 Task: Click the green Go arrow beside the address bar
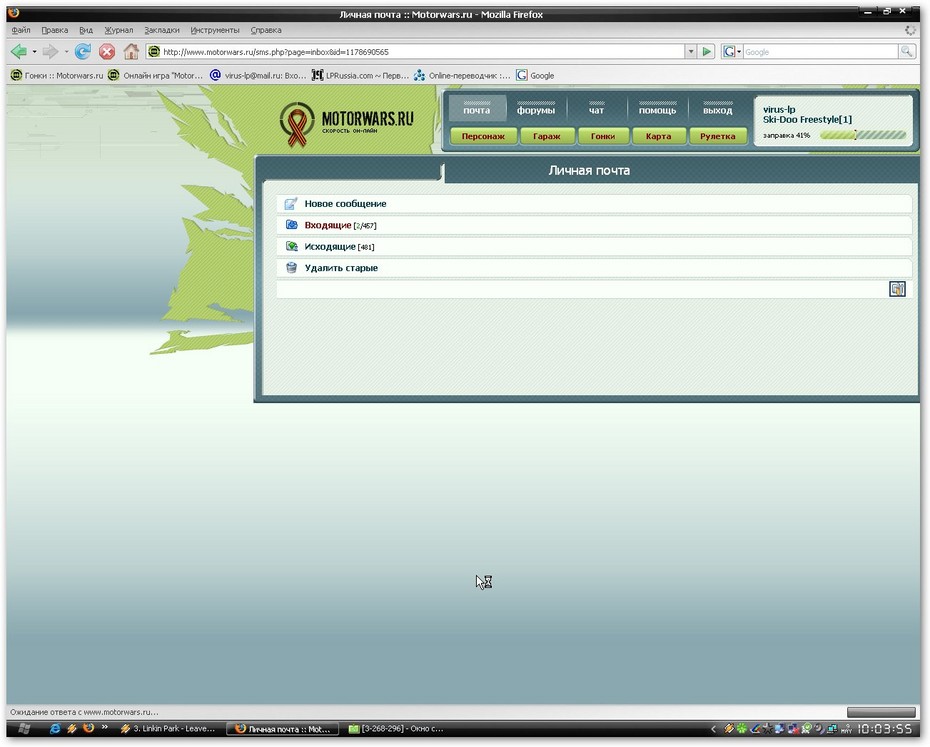(x=706, y=52)
